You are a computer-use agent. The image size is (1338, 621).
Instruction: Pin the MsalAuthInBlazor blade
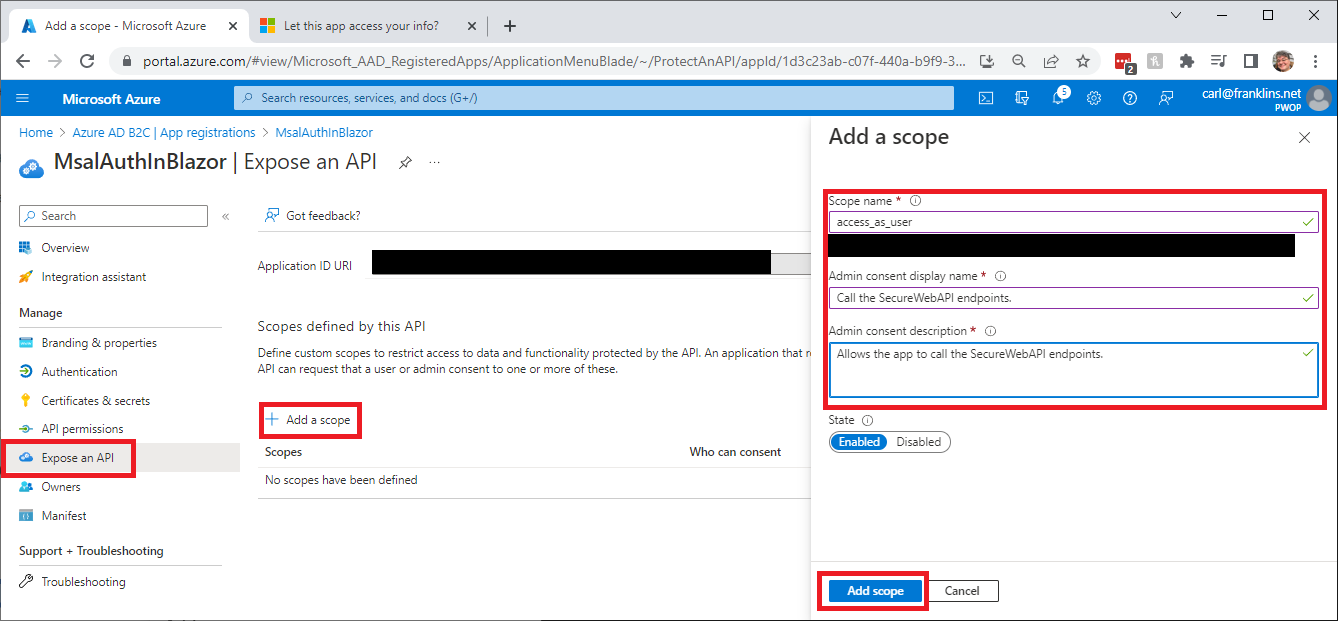point(405,162)
